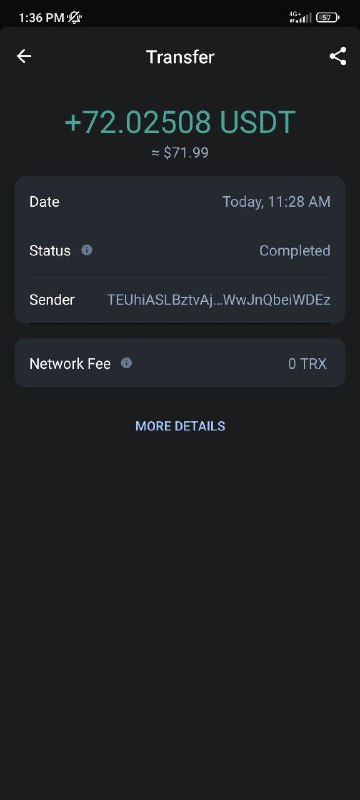This screenshot has width=360, height=800.
Task: Tap the +72.02508 USDT amount
Action: (x=180, y=122)
